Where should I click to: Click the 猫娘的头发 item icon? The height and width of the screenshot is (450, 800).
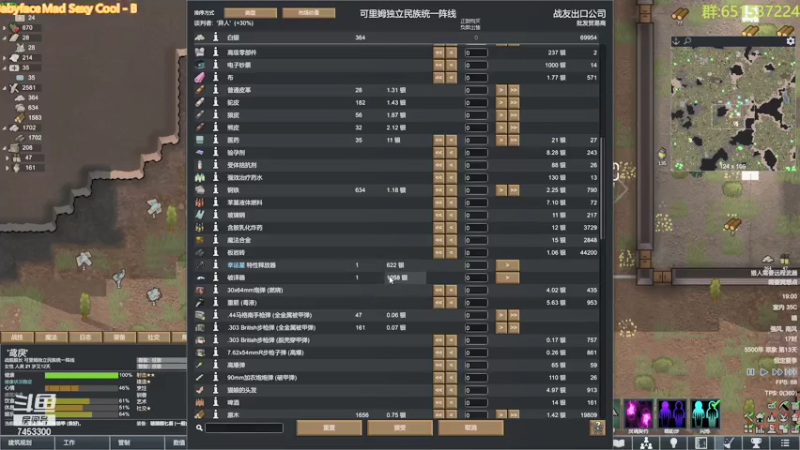click(x=199, y=390)
